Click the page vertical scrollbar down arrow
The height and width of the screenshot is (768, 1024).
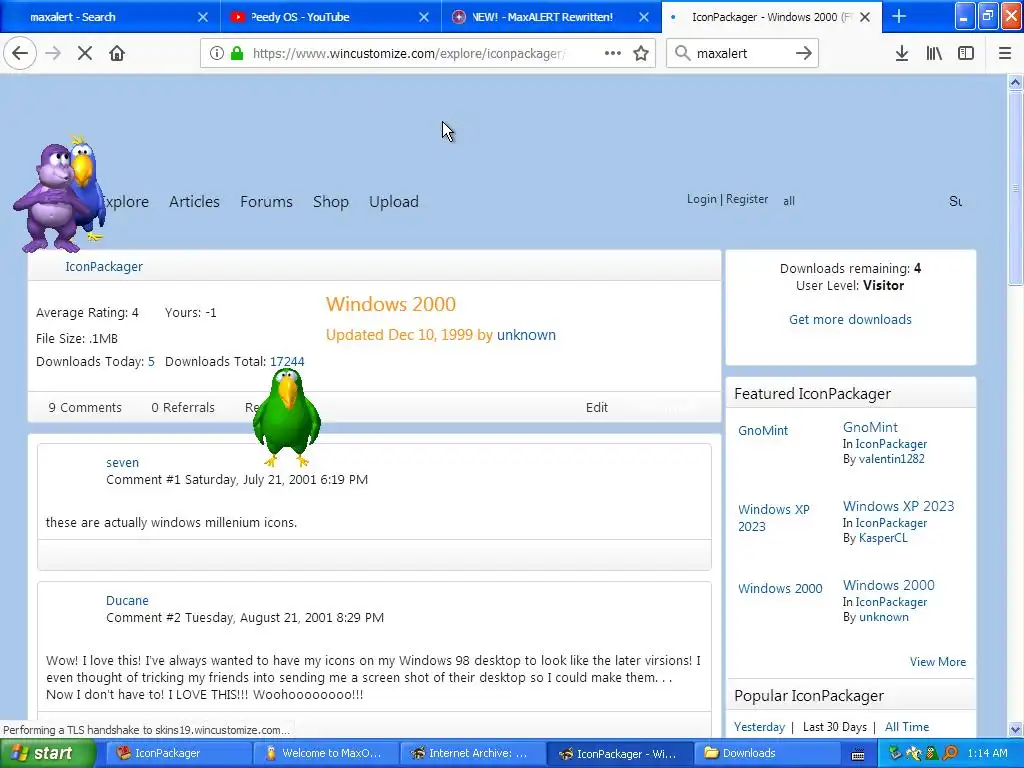click(x=1015, y=729)
